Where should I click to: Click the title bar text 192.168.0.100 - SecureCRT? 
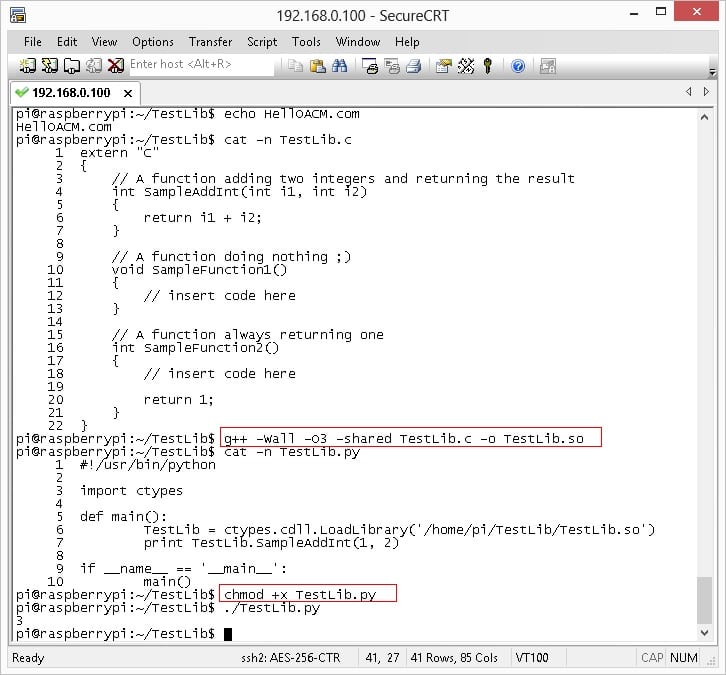pyautogui.click(x=363, y=16)
